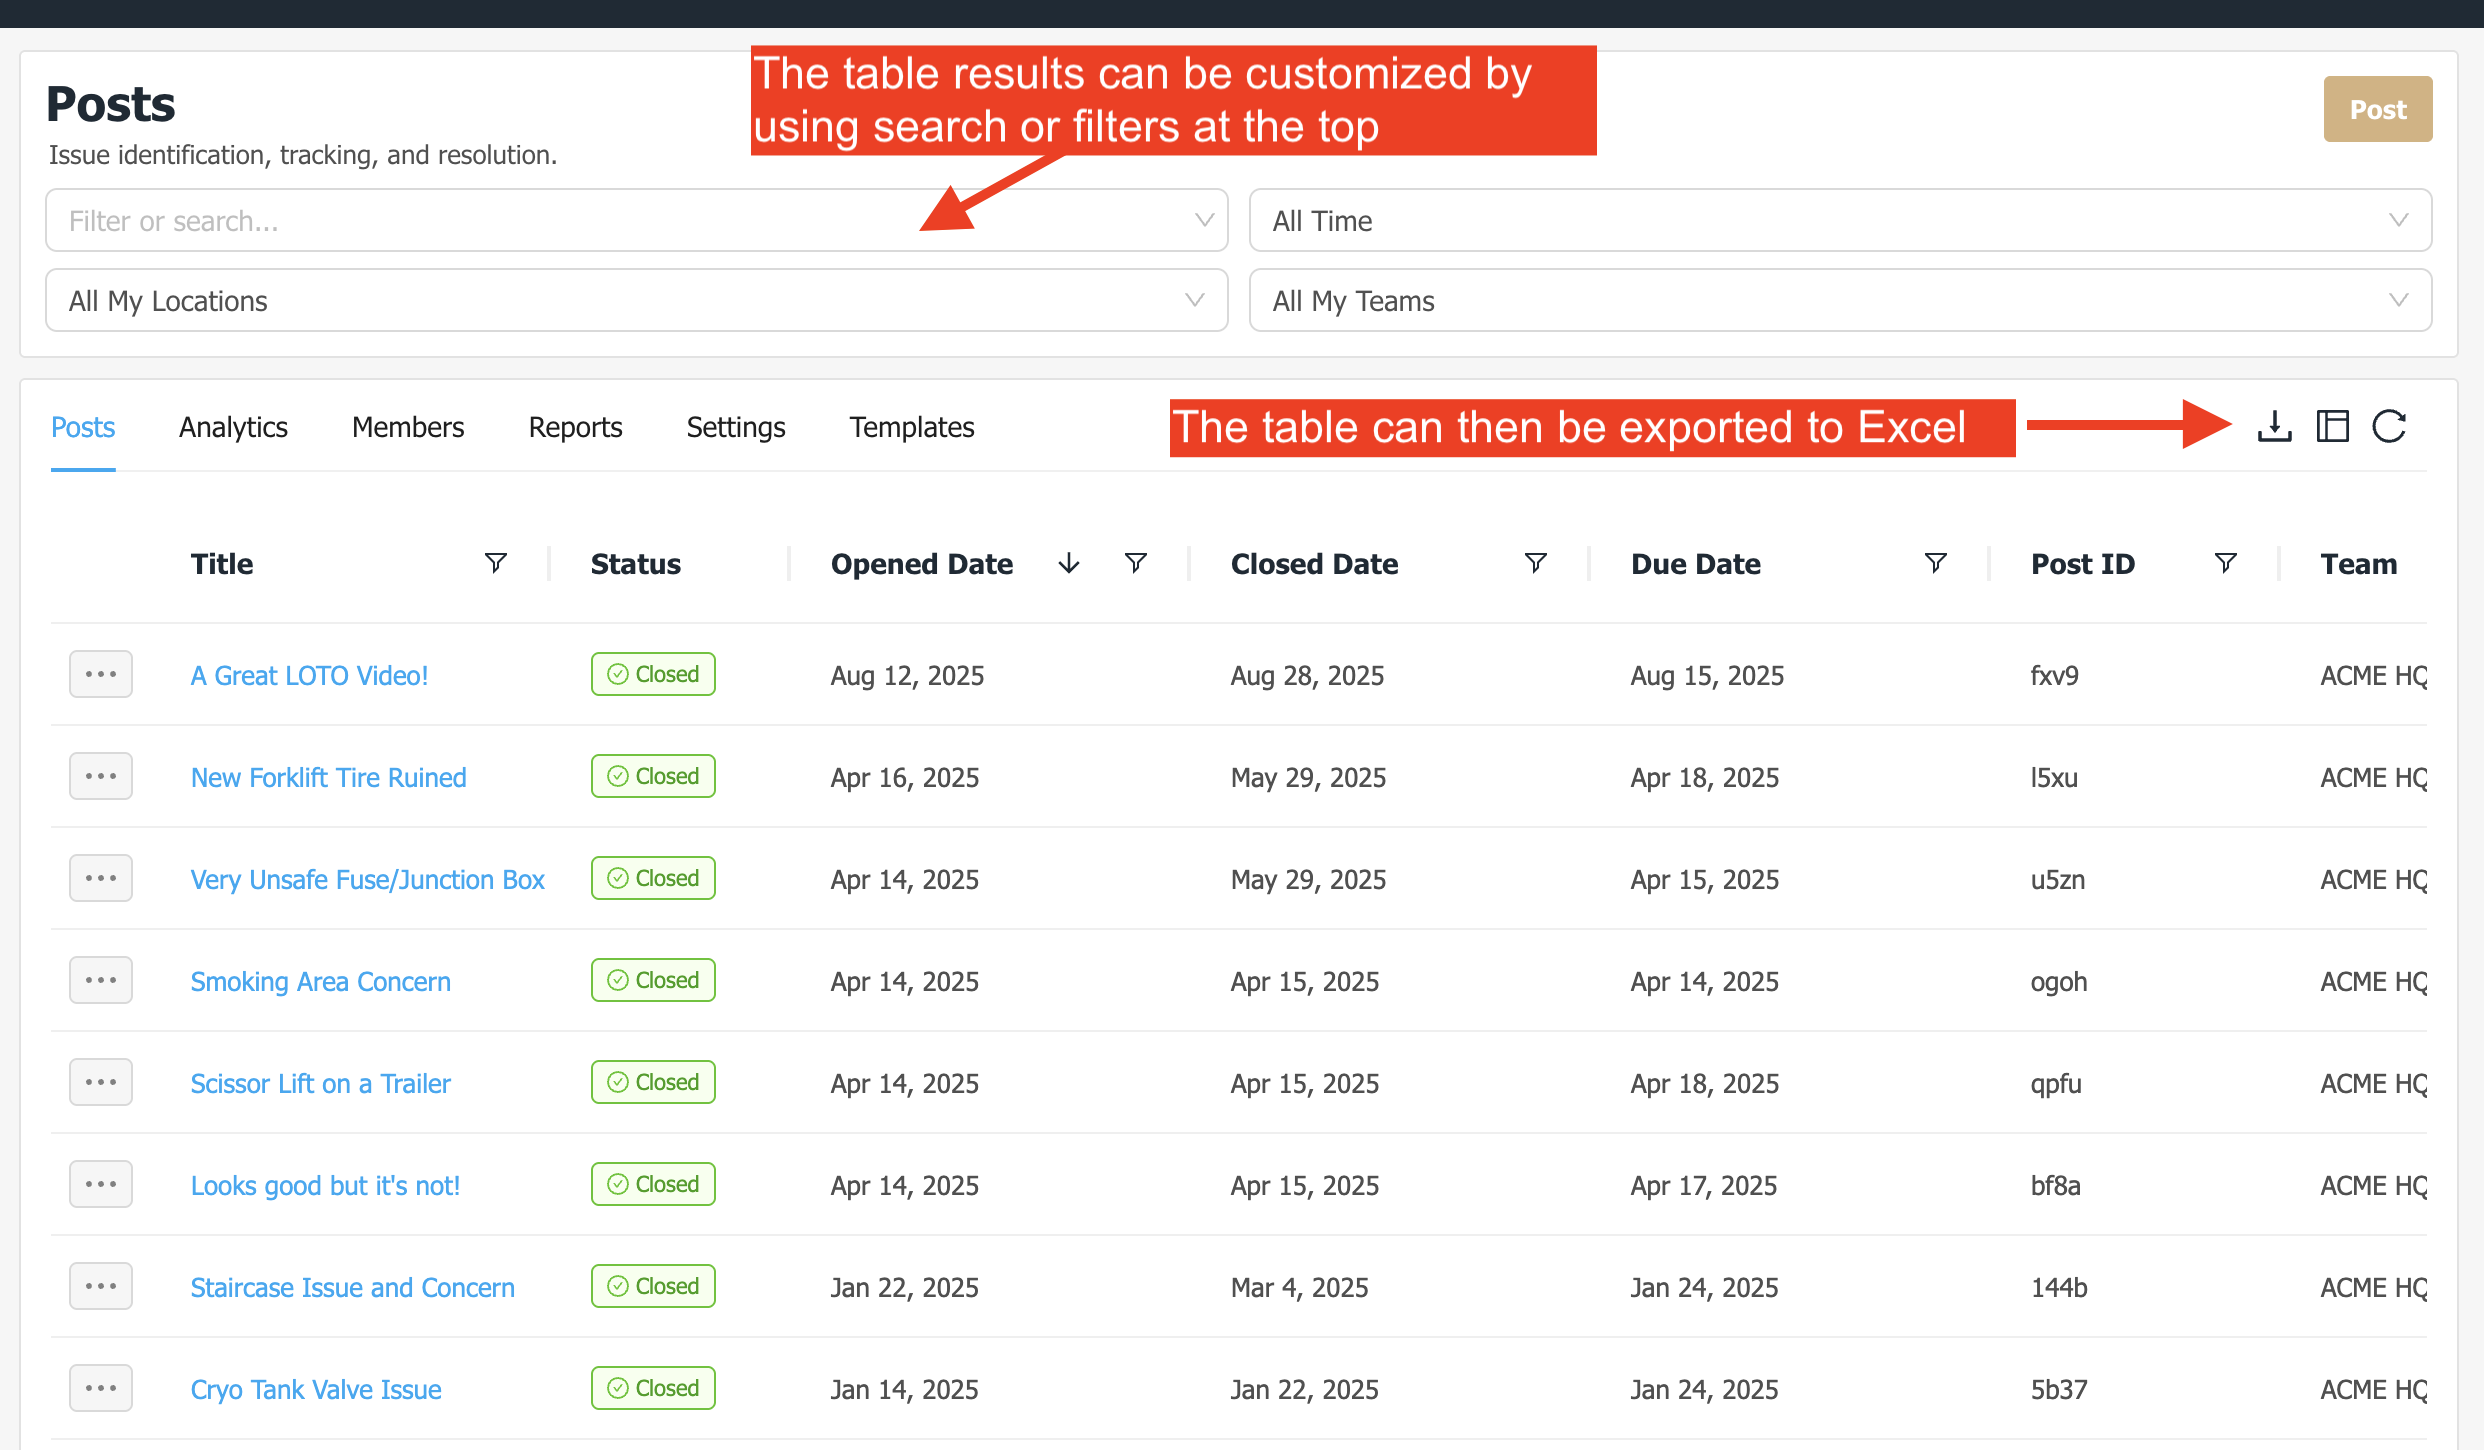The width and height of the screenshot is (2484, 1450).
Task: Expand the All My Teams dropdown
Action: coord(1840,301)
